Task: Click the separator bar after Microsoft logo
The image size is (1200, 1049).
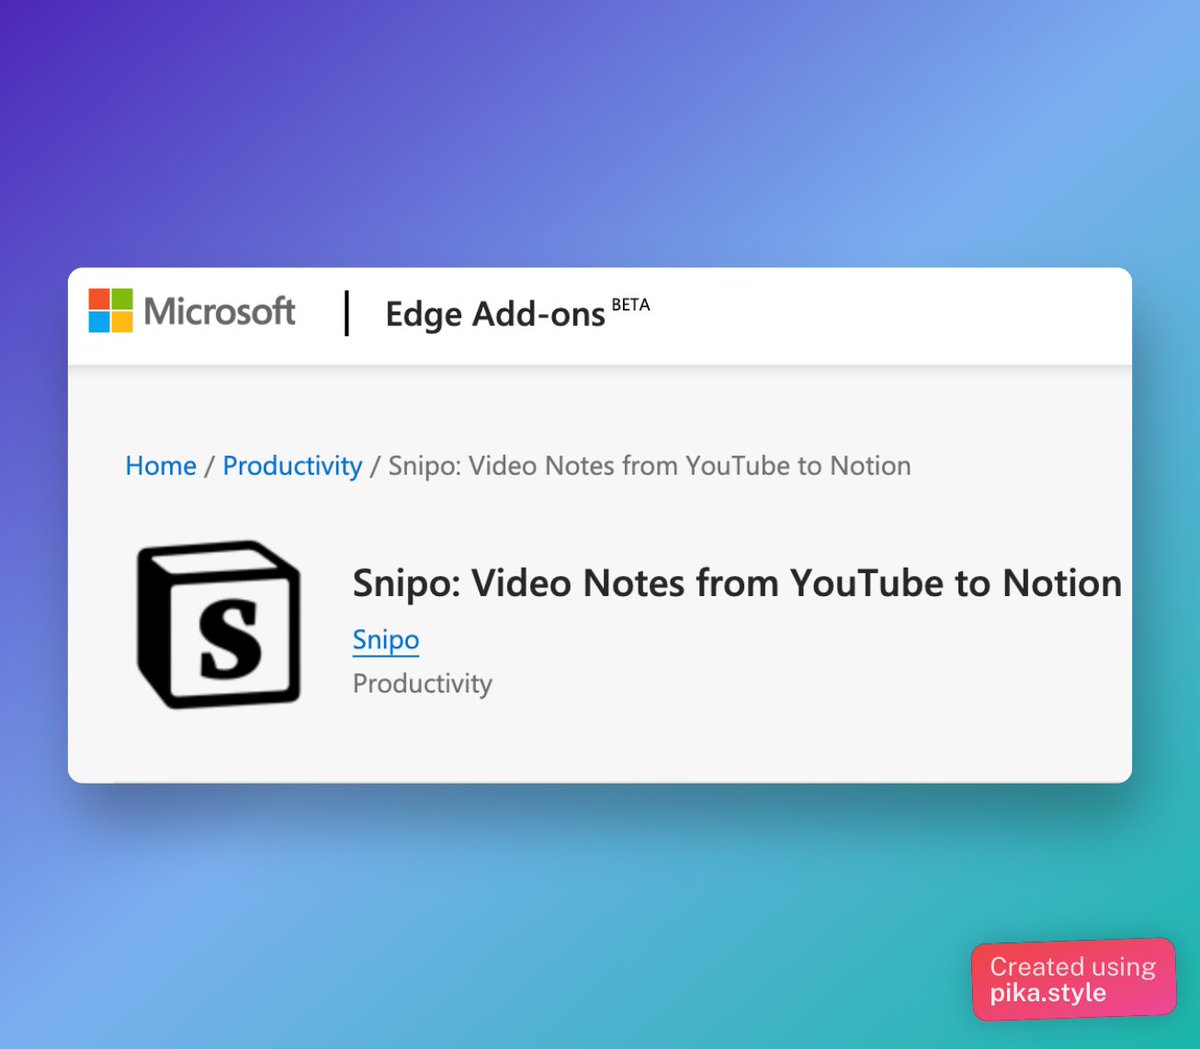Action: 346,313
